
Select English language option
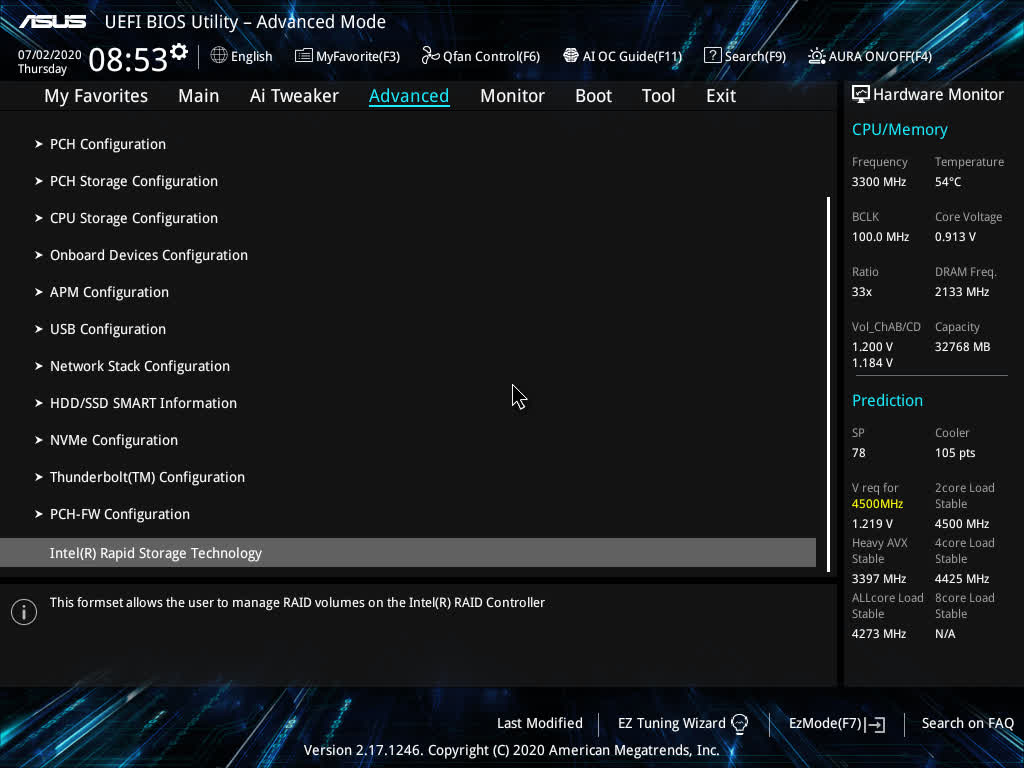(x=251, y=57)
